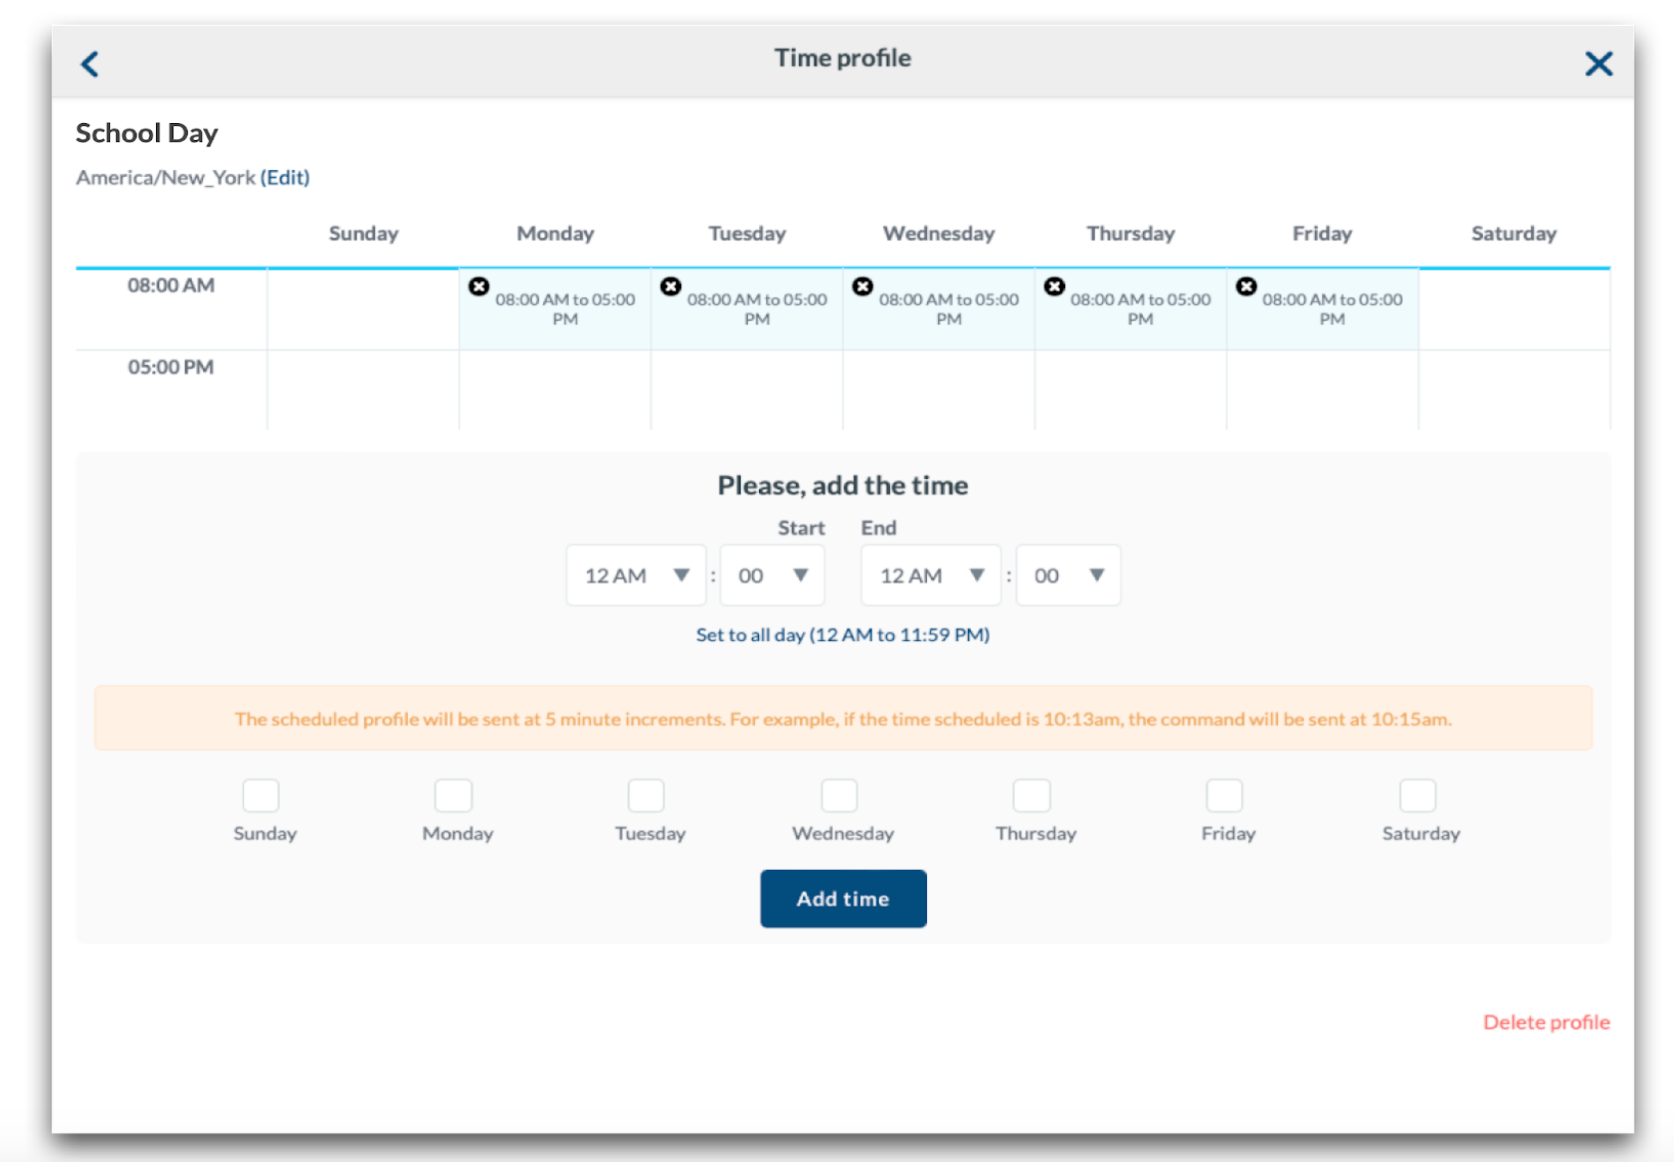This screenshot has width=1674, height=1162.
Task: Select the Monday checkbox
Action: point(453,796)
